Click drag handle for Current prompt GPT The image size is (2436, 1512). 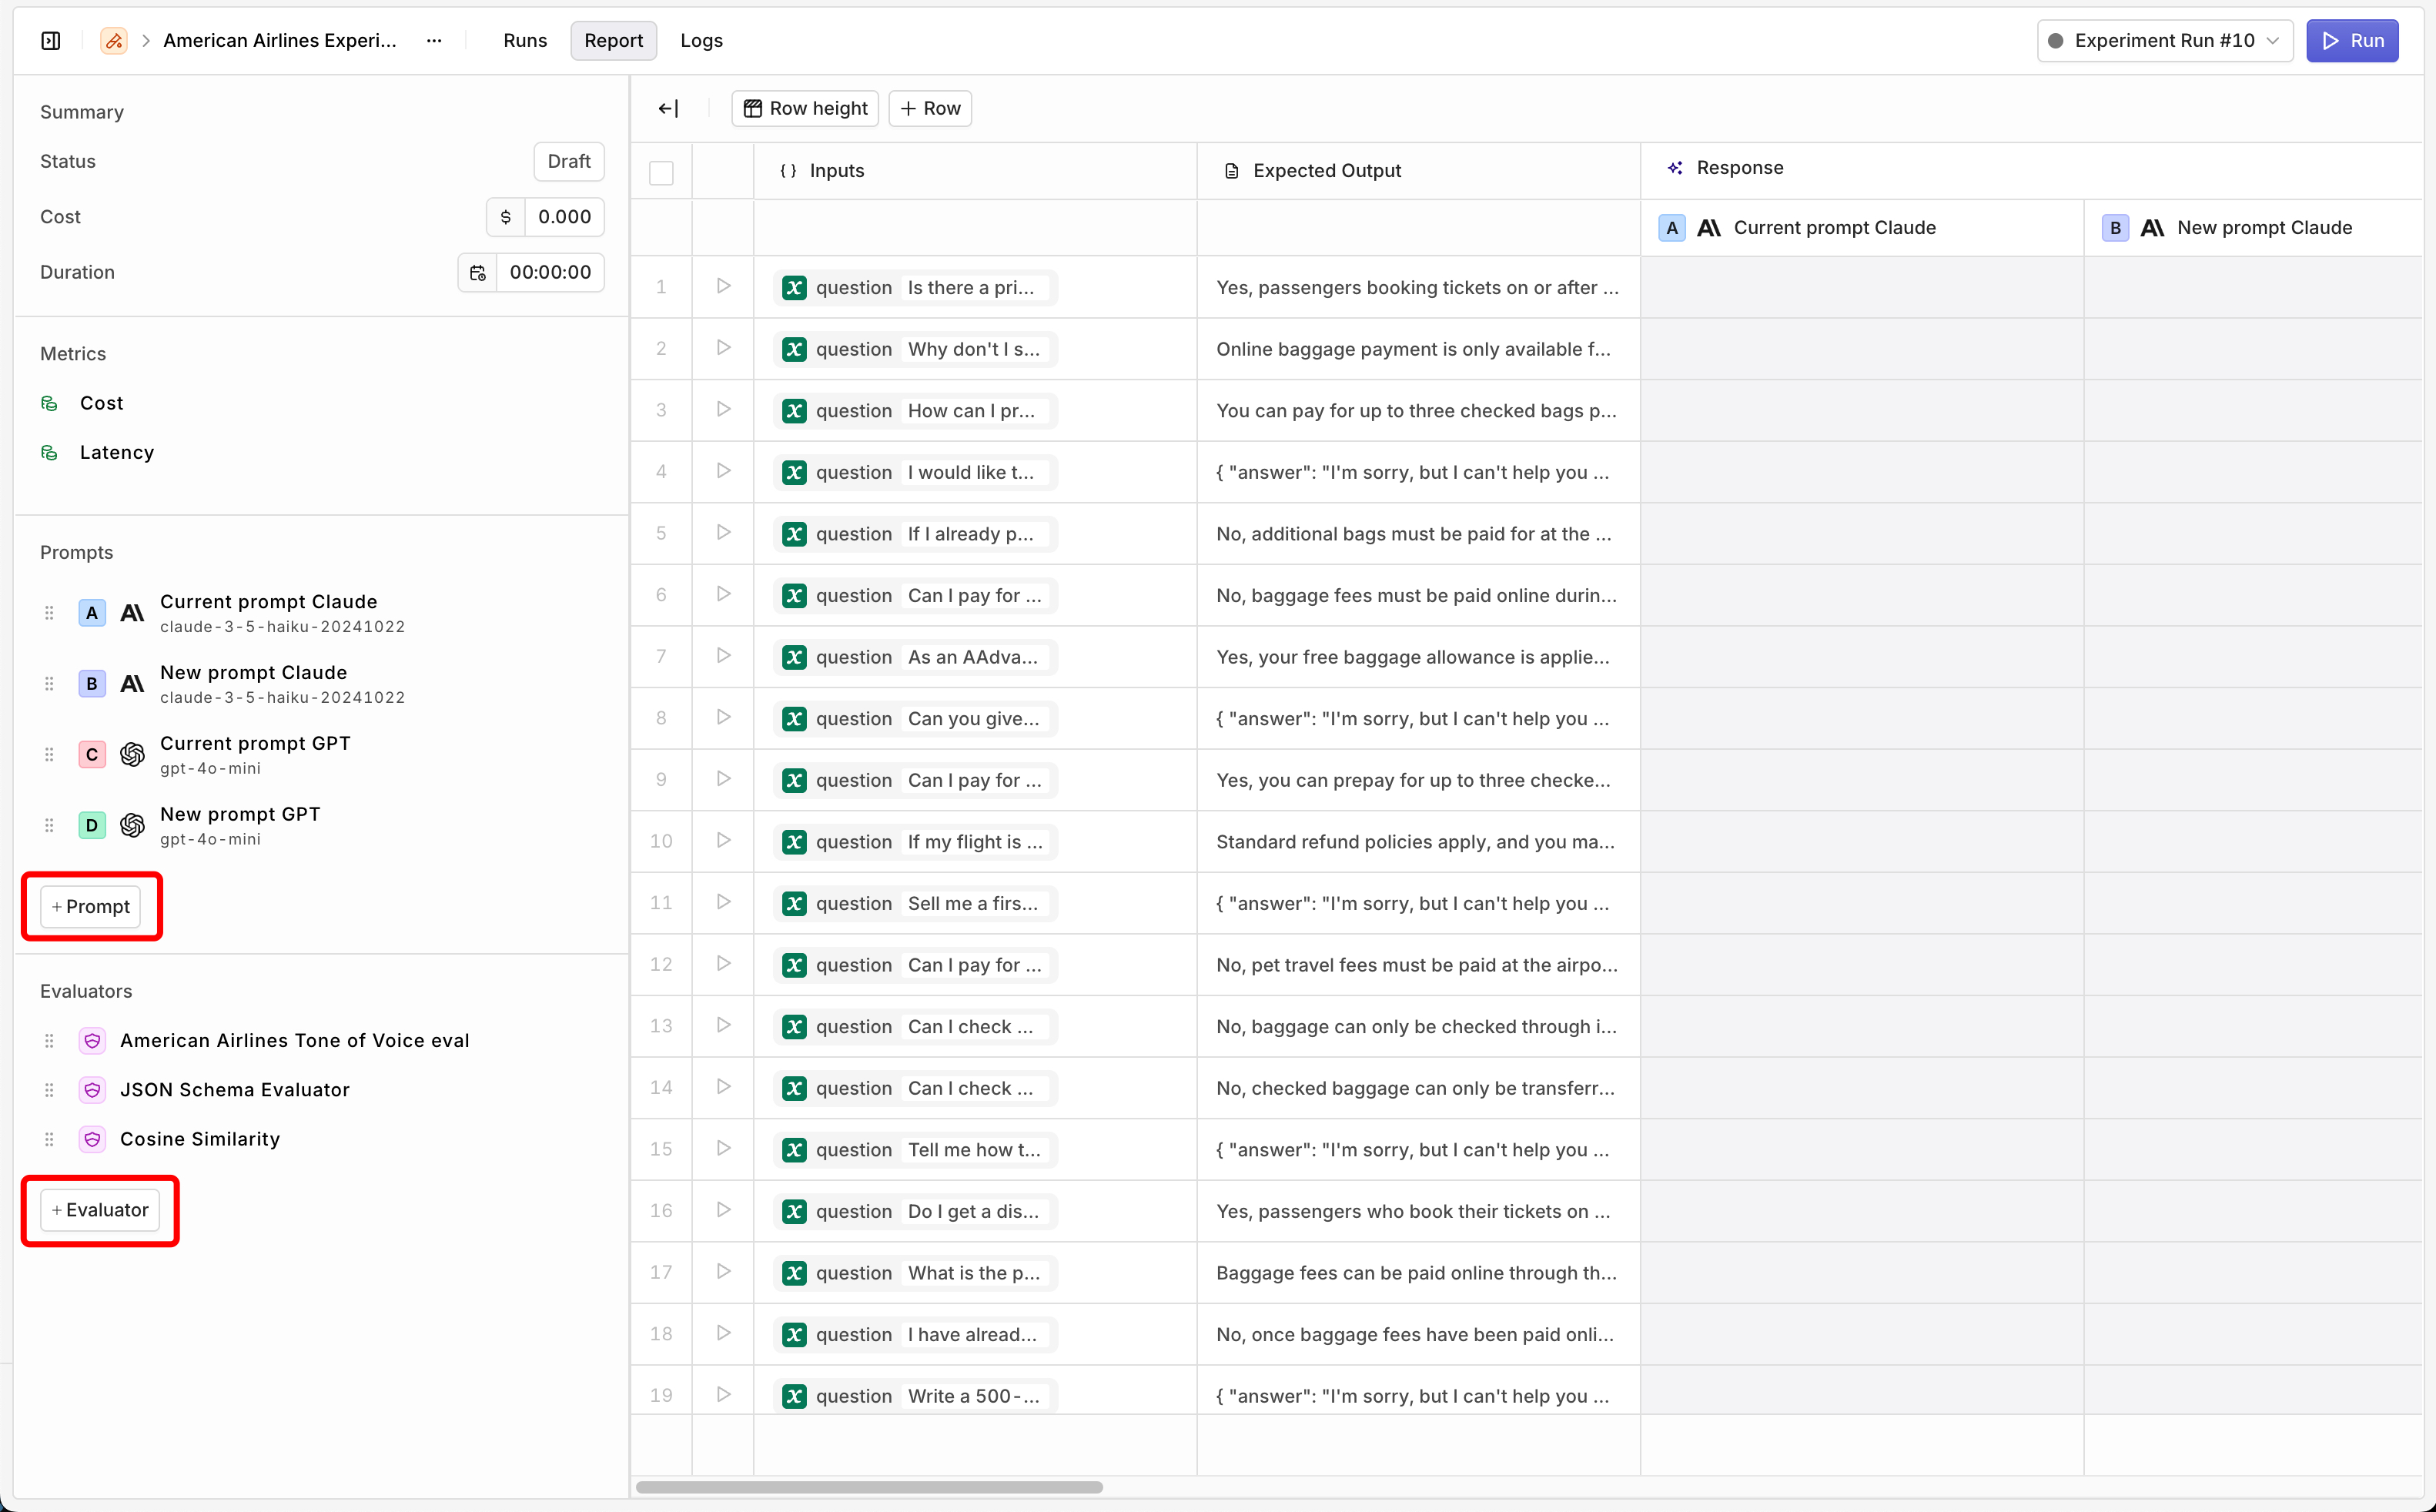click(x=49, y=754)
